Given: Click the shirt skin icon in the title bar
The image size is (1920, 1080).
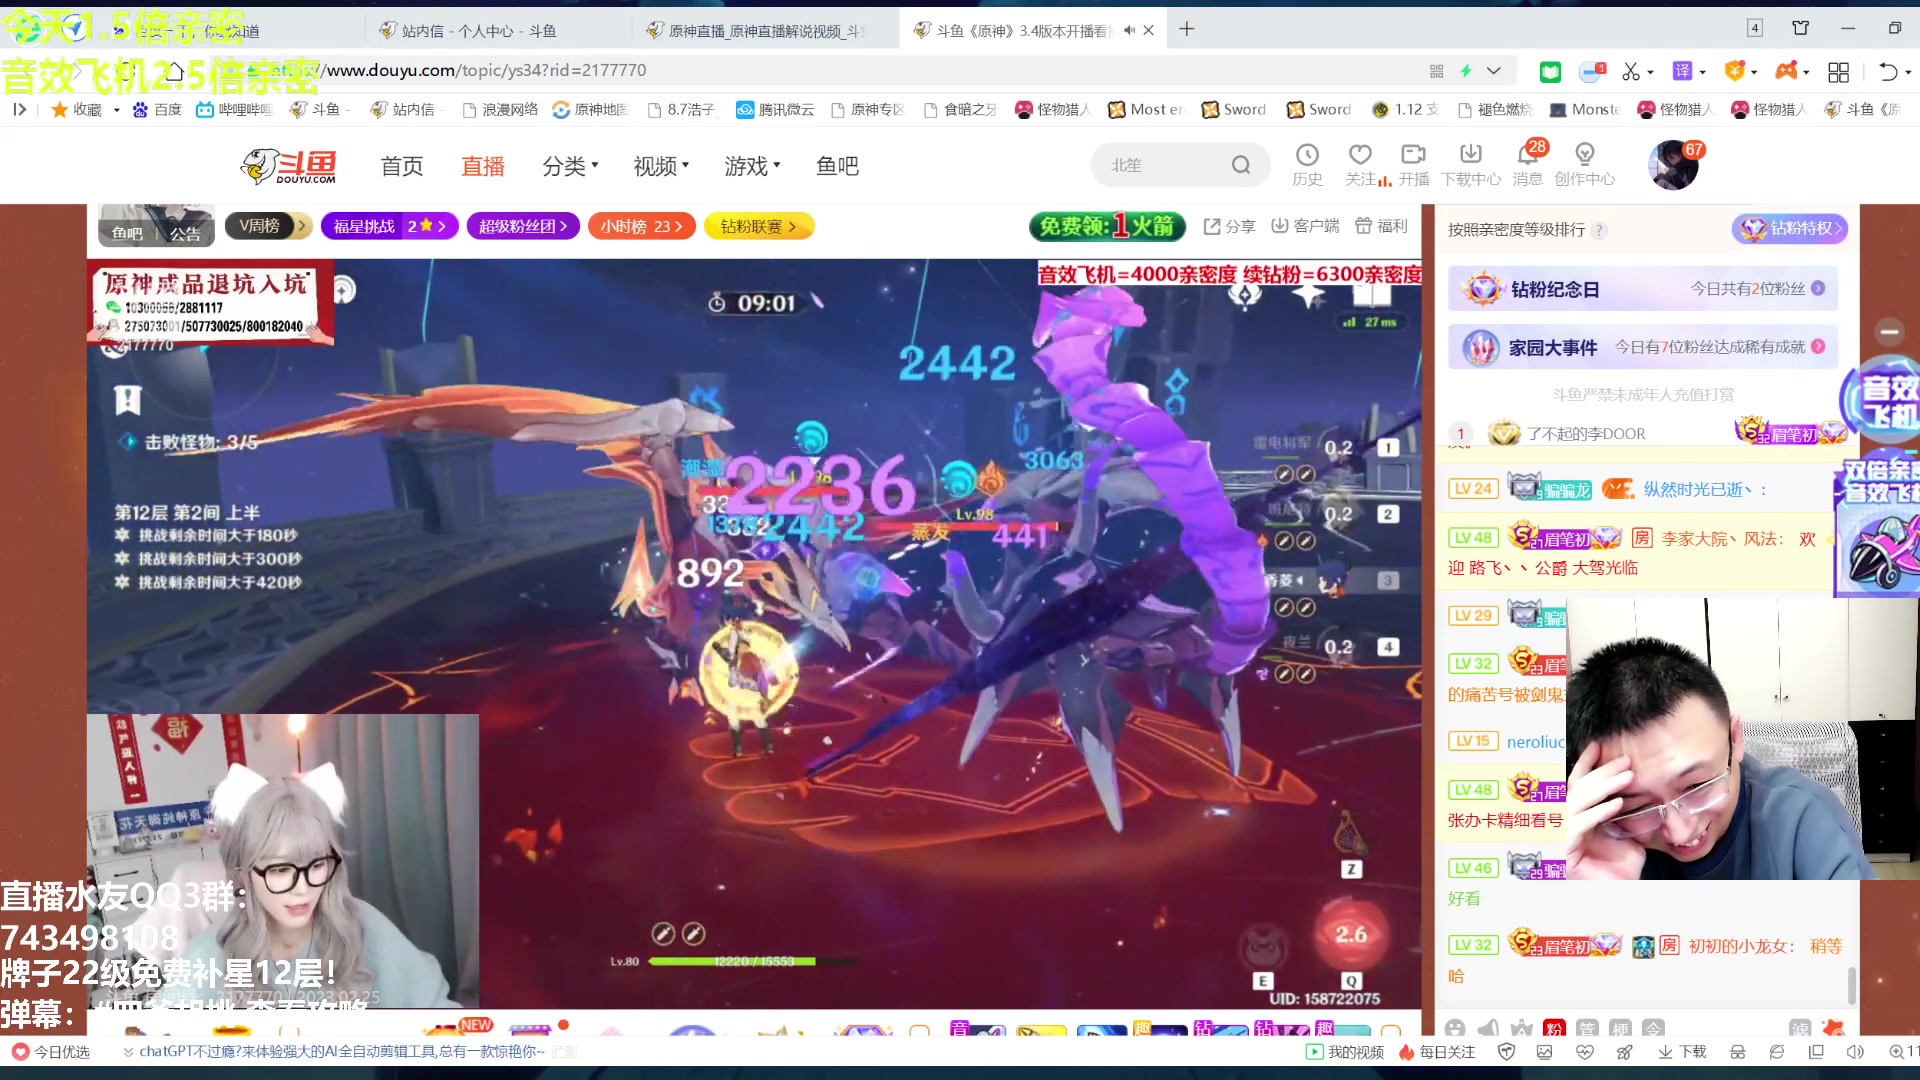Looking at the screenshot, I should 1800,28.
